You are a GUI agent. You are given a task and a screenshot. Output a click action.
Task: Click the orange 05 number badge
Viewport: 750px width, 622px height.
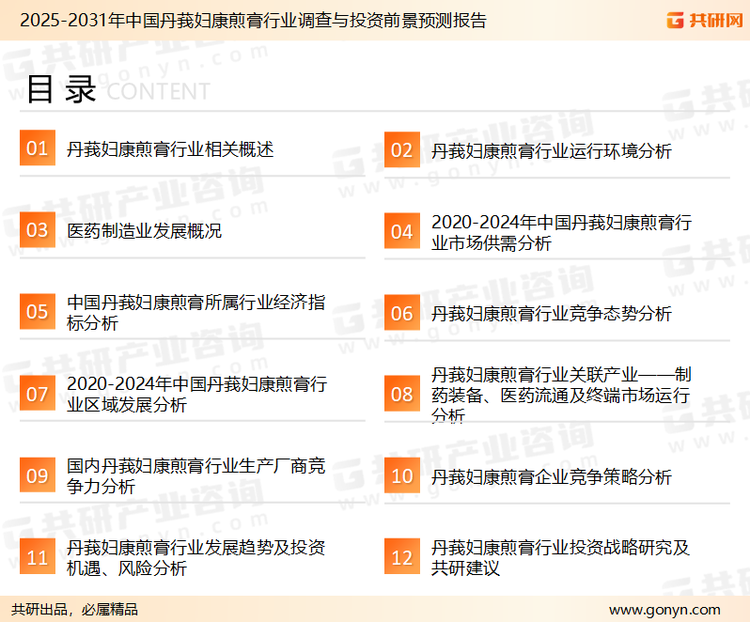pyautogui.click(x=37, y=311)
